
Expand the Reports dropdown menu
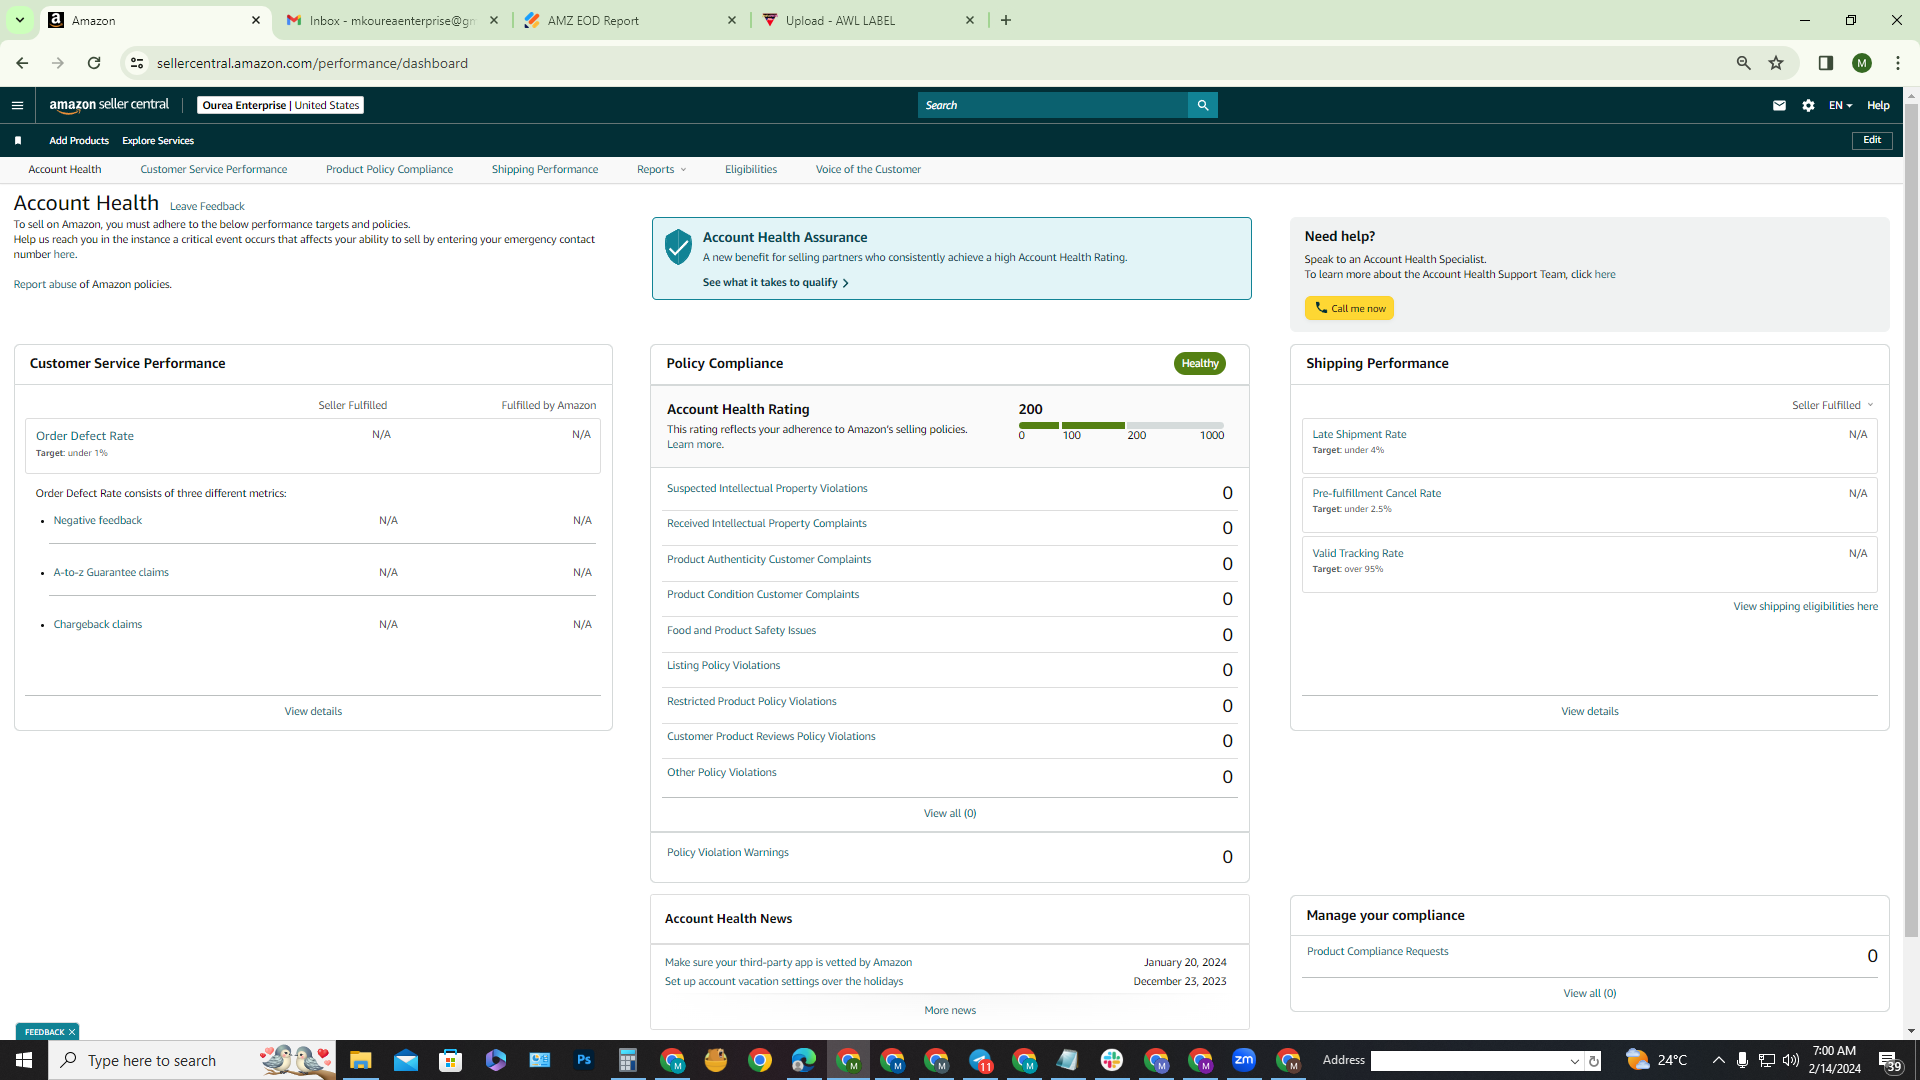coord(661,170)
